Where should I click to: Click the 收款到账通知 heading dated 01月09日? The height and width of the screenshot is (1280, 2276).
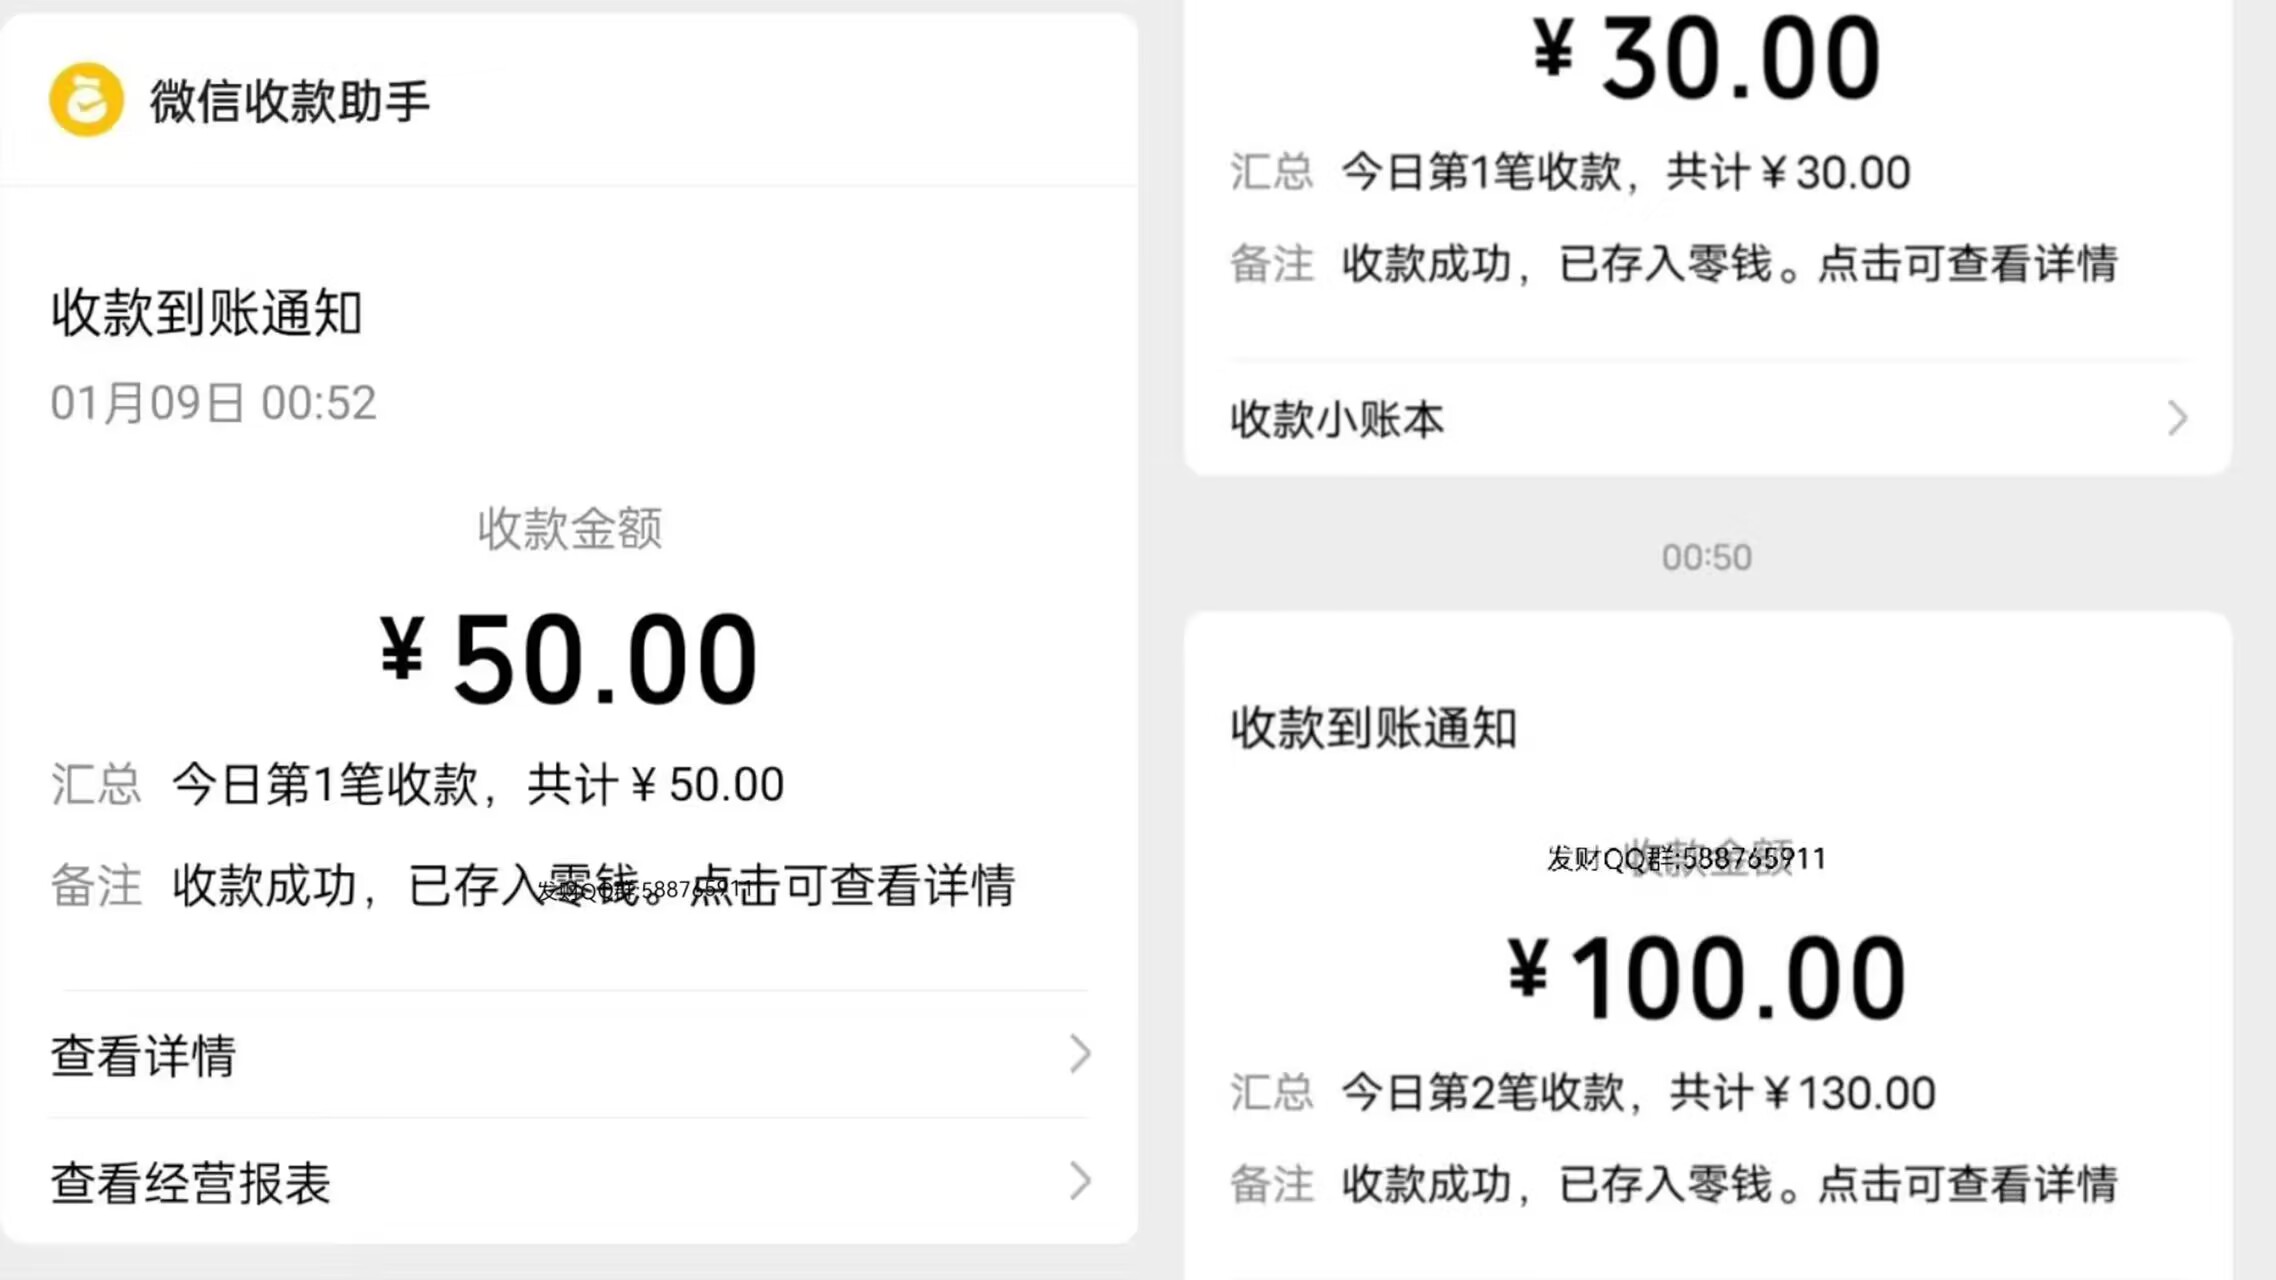click(x=206, y=312)
